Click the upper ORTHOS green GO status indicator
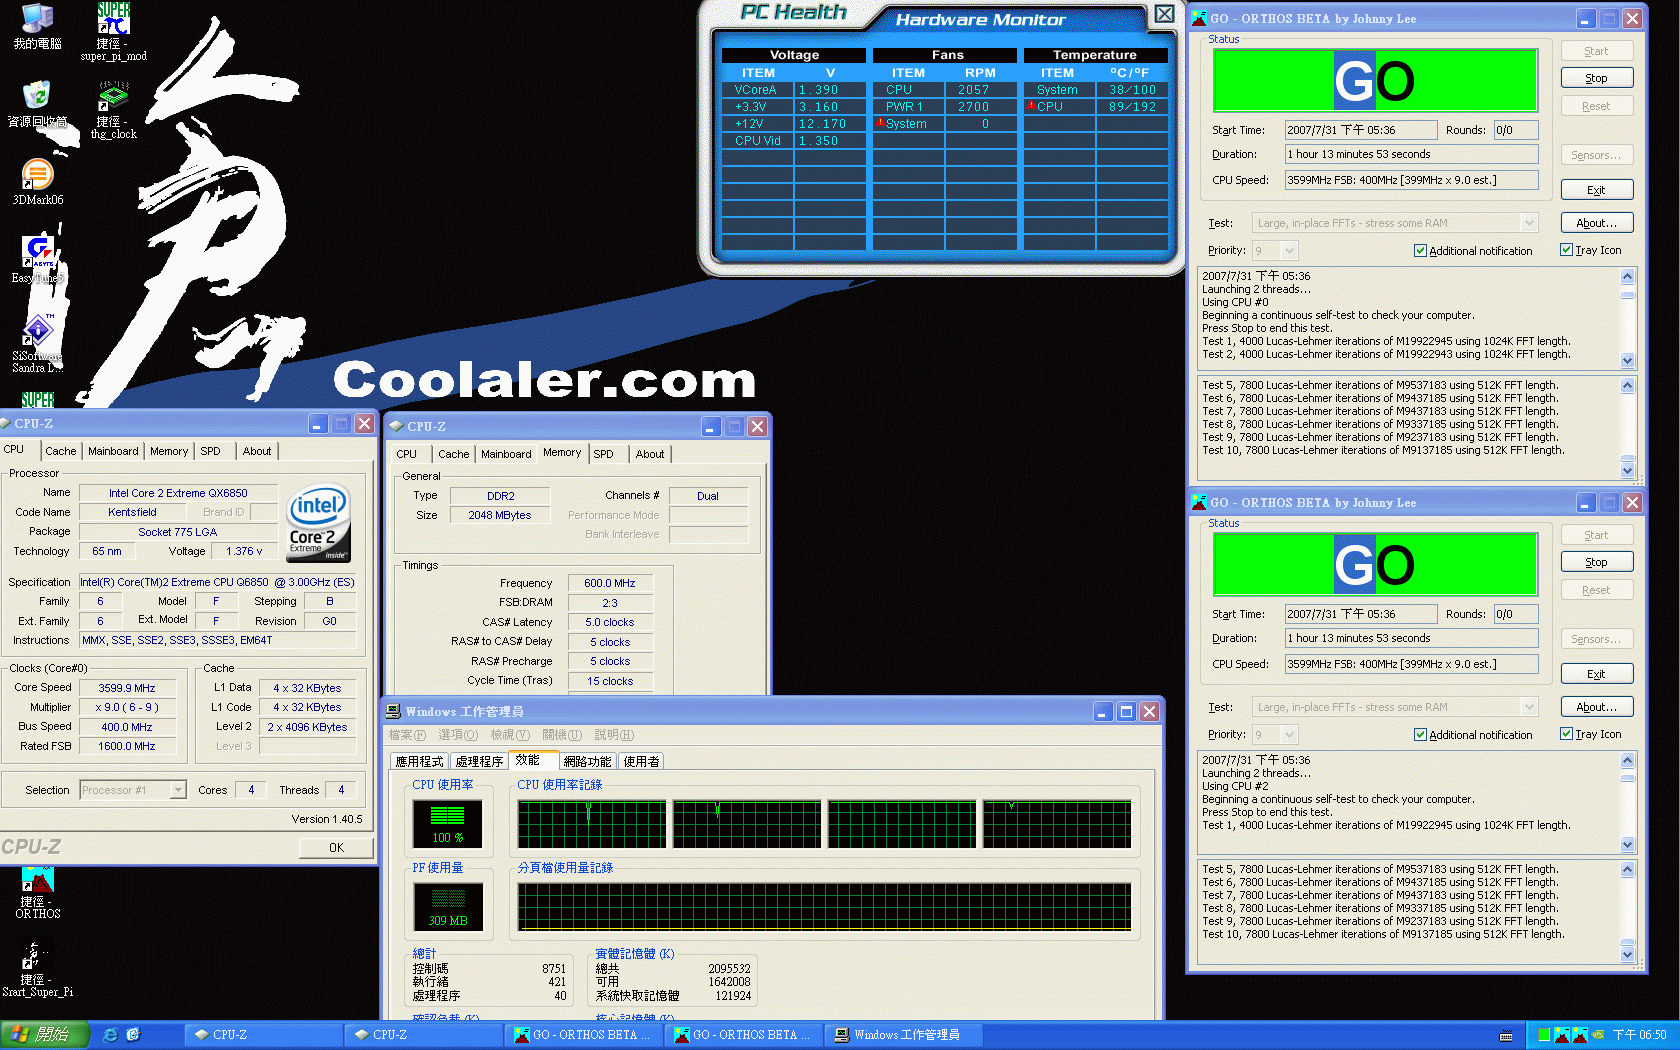 (x=1375, y=81)
